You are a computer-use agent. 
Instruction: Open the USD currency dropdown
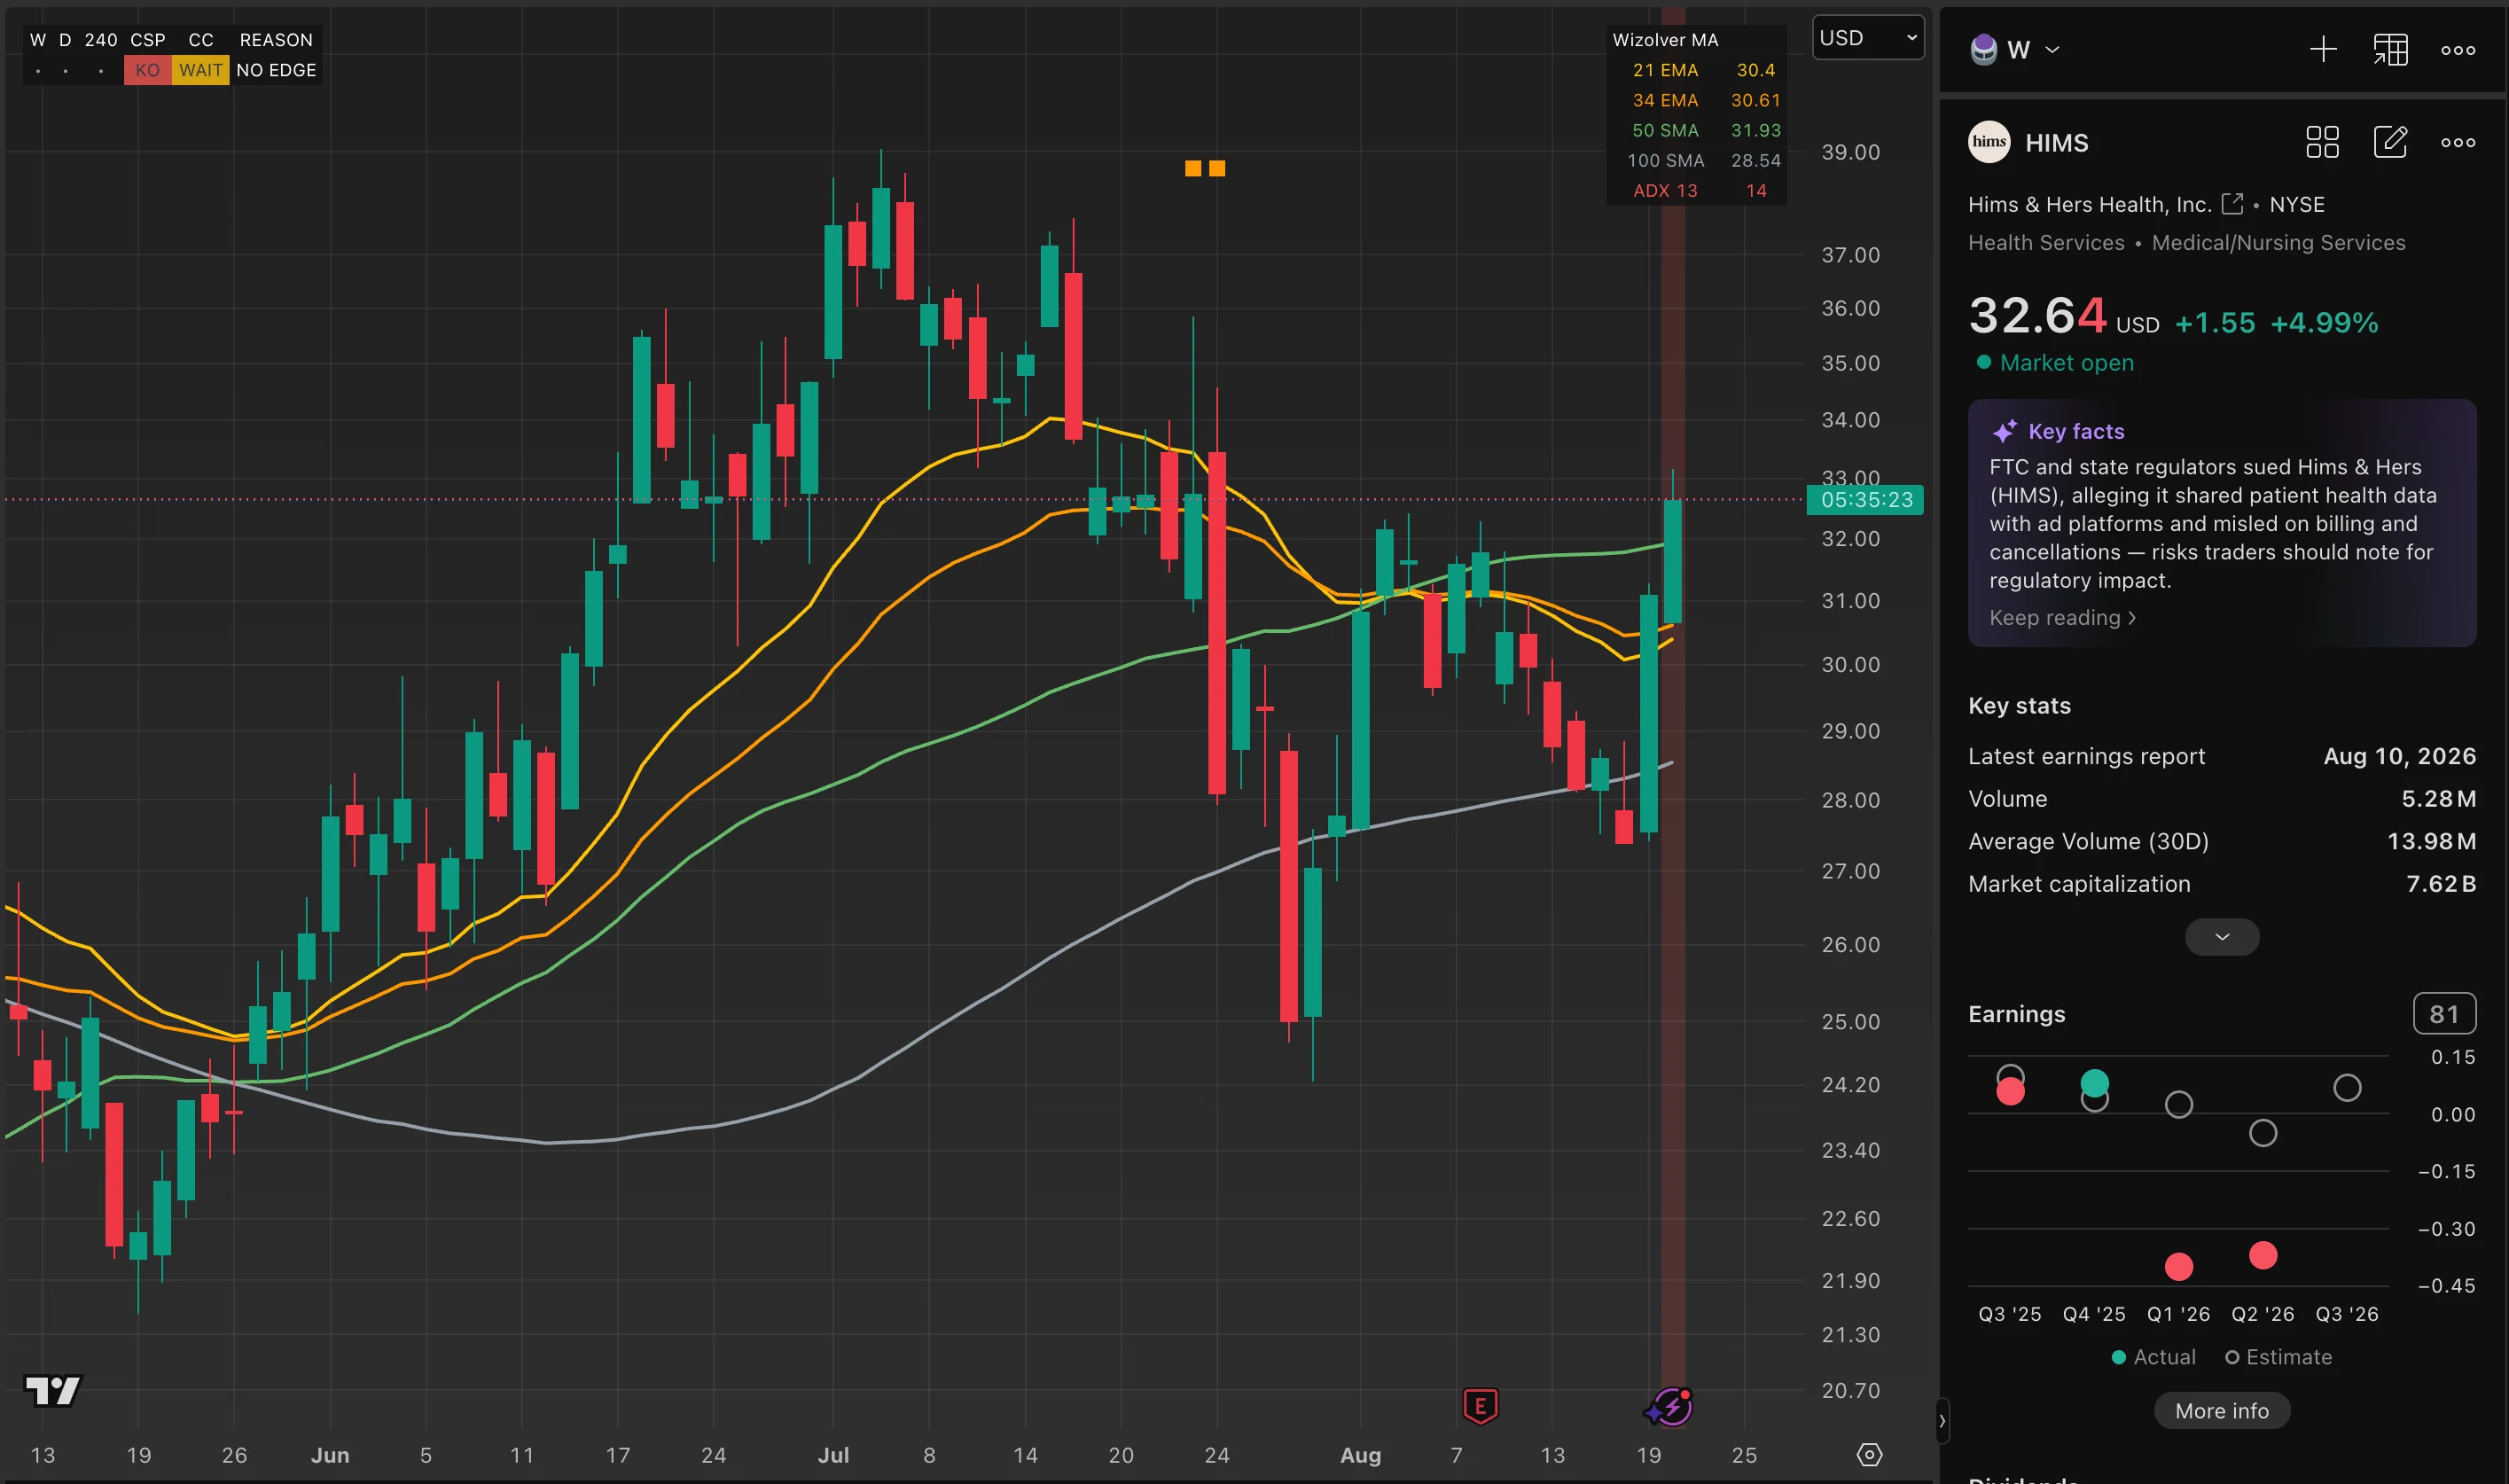(x=1867, y=38)
